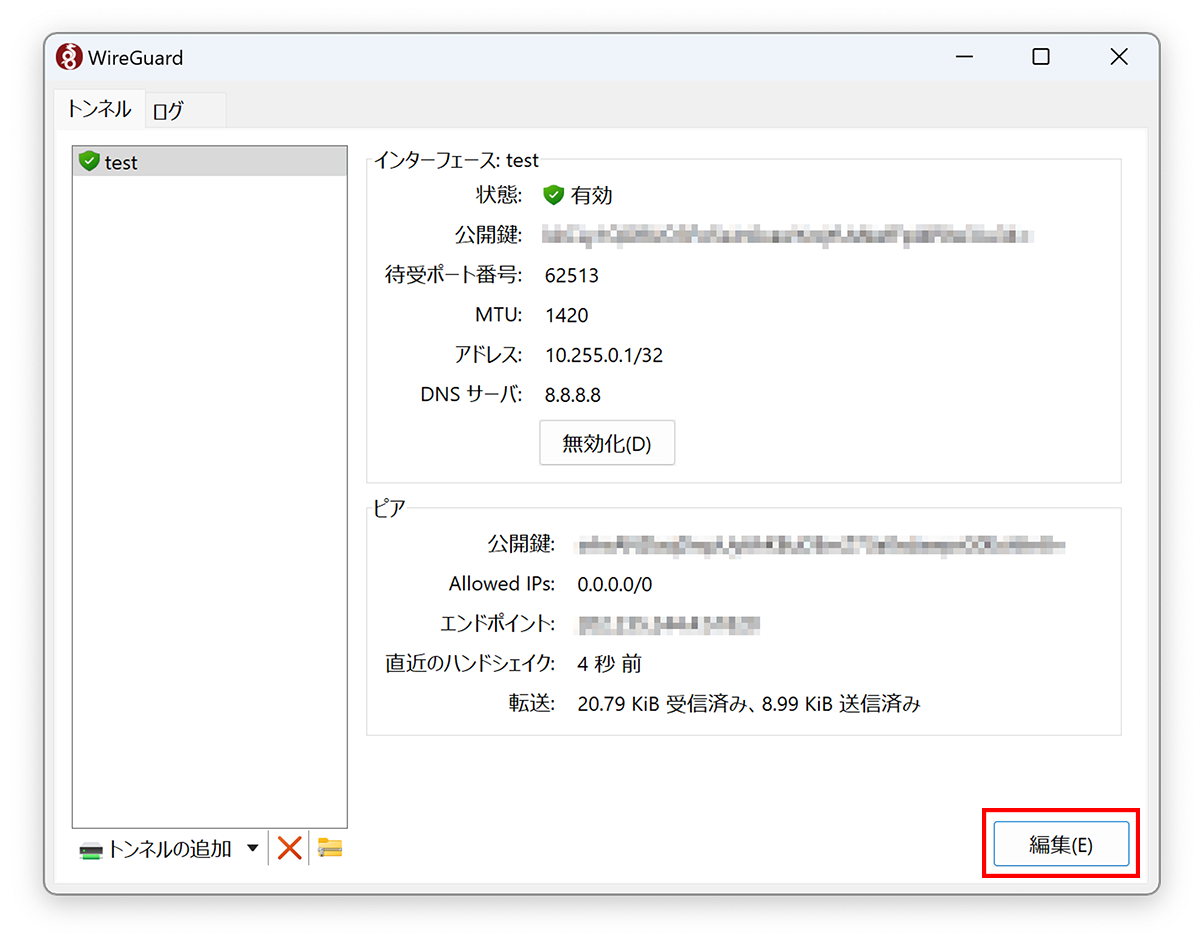The width and height of the screenshot is (1200, 940).
Task: Click the Allowed IPs value 0.0.0.0/0
Action: coord(614,584)
